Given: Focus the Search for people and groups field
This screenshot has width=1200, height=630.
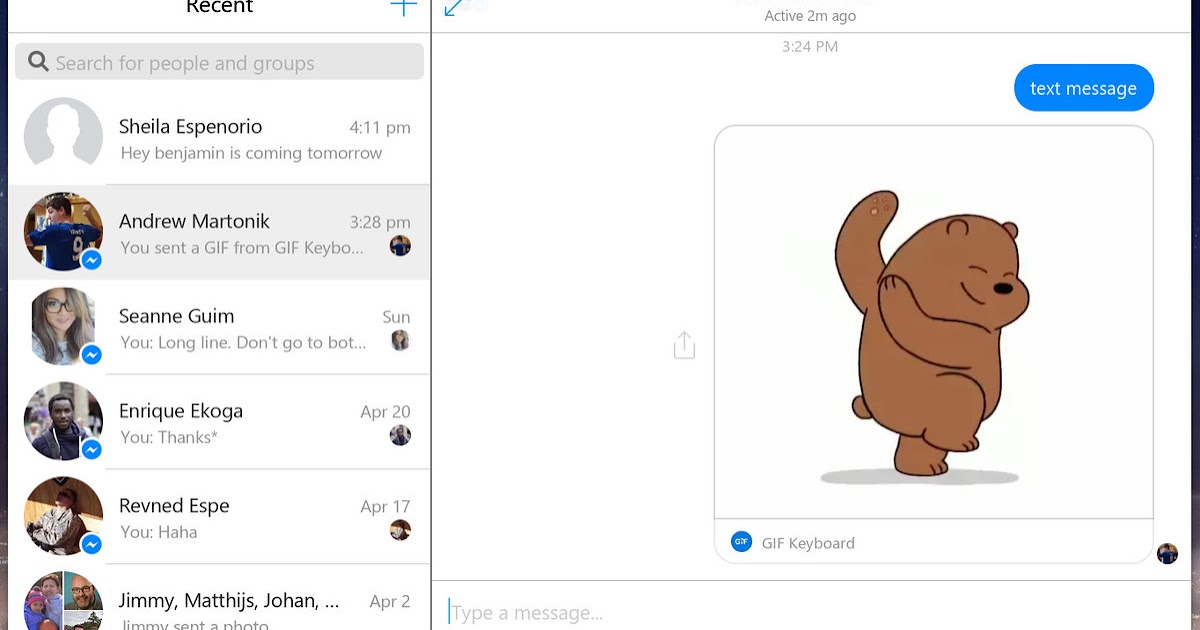Looking at the screenshot, I should 219,62.
